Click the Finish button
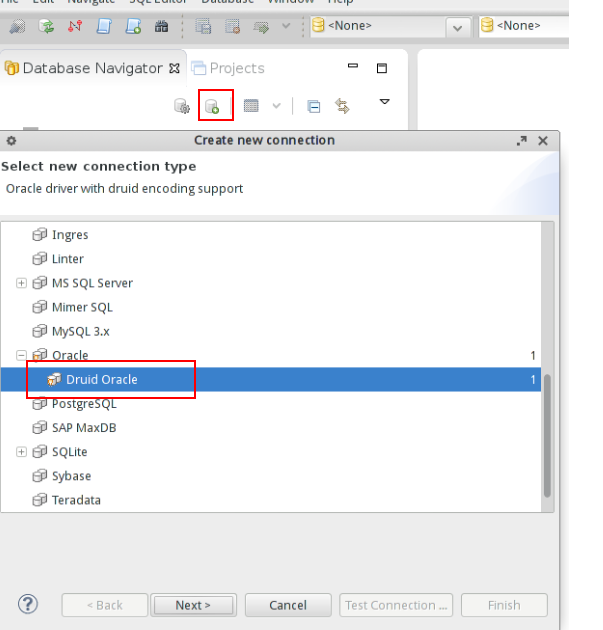603x630 pixels. click(x=504, y=605)
